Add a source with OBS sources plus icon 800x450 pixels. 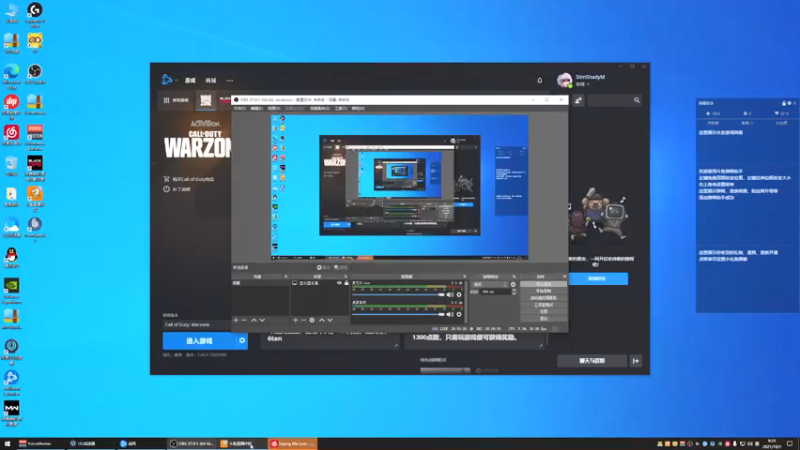(295, 320)
